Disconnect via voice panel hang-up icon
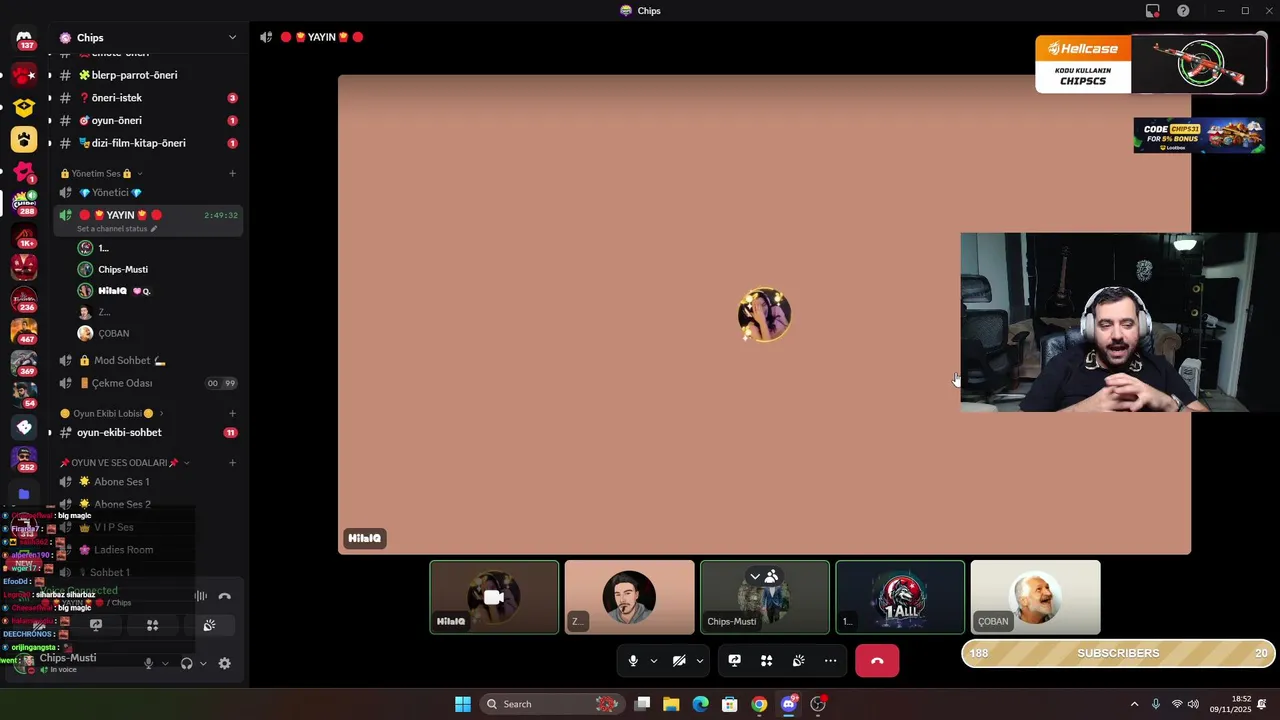The width and height of the screenshot is (1280, 720). click(x=225, y=596)
